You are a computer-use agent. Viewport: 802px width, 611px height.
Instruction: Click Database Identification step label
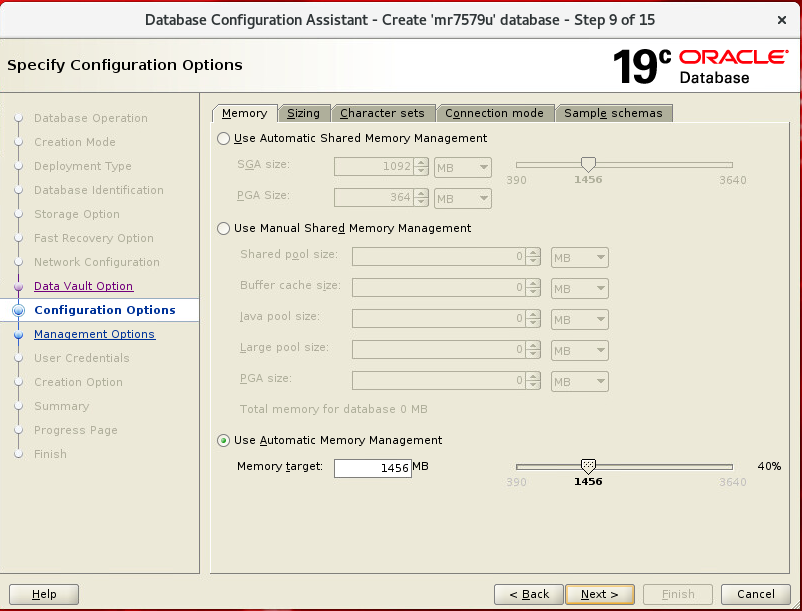point(99,190)
